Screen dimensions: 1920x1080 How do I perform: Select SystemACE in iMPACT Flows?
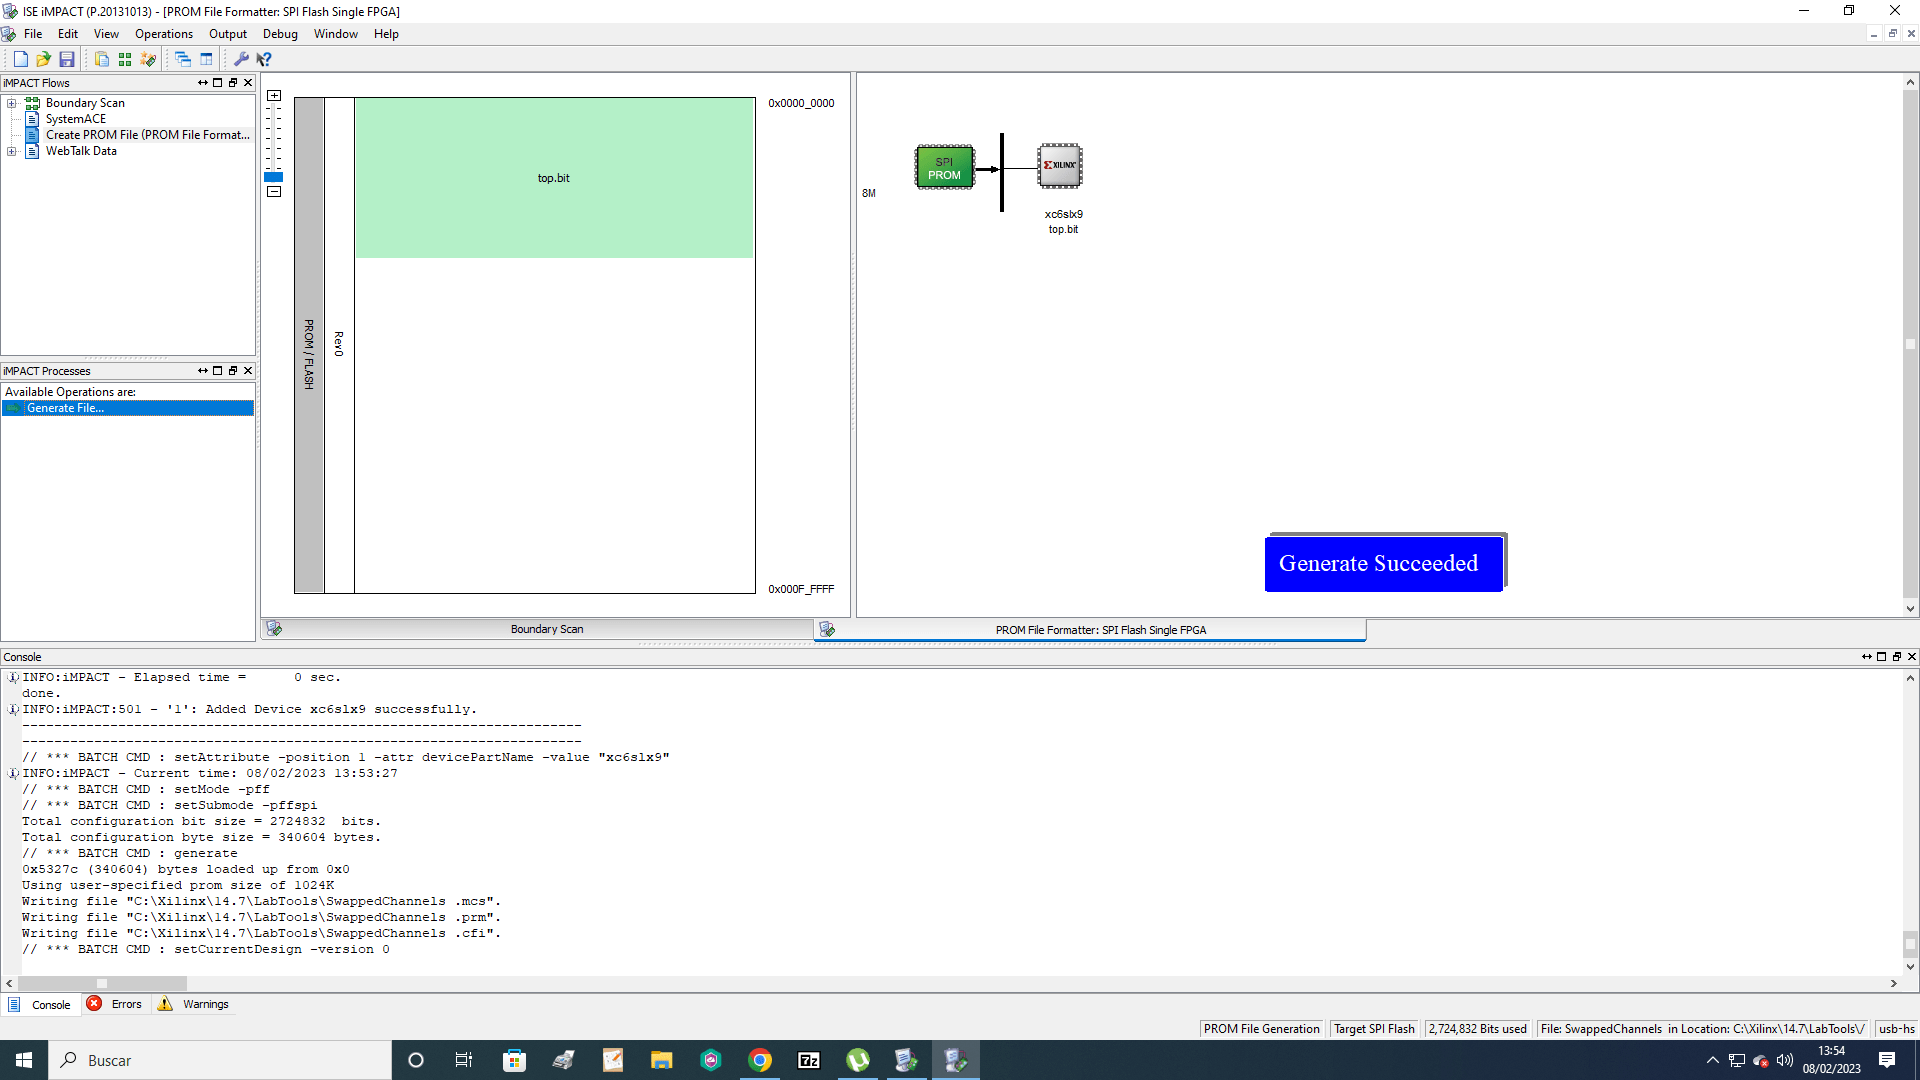(x=75, y=119)
